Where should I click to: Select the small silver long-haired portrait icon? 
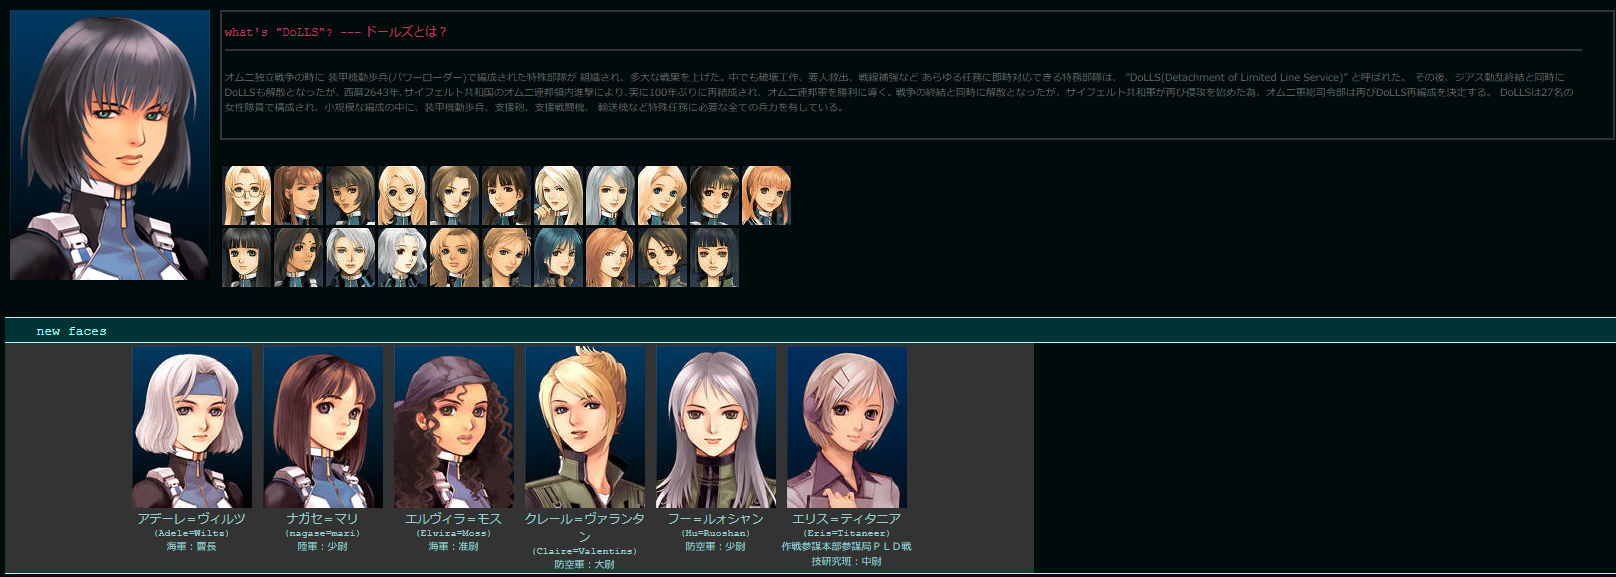(611, 195)
